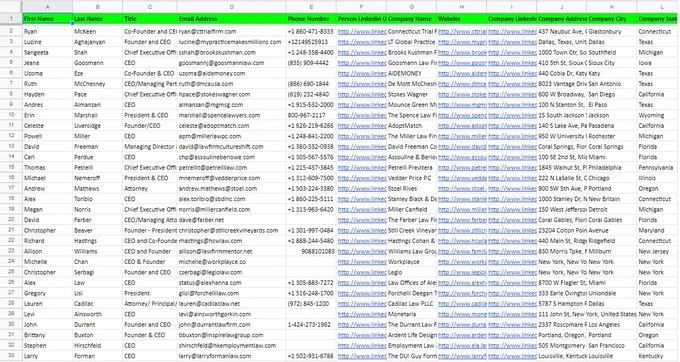Image resolution: width=680 pixels, height=362 pixels.
Task: Select company cell 'AdoptMatch'
Action: pyautogui.click(x=412, y=125)
